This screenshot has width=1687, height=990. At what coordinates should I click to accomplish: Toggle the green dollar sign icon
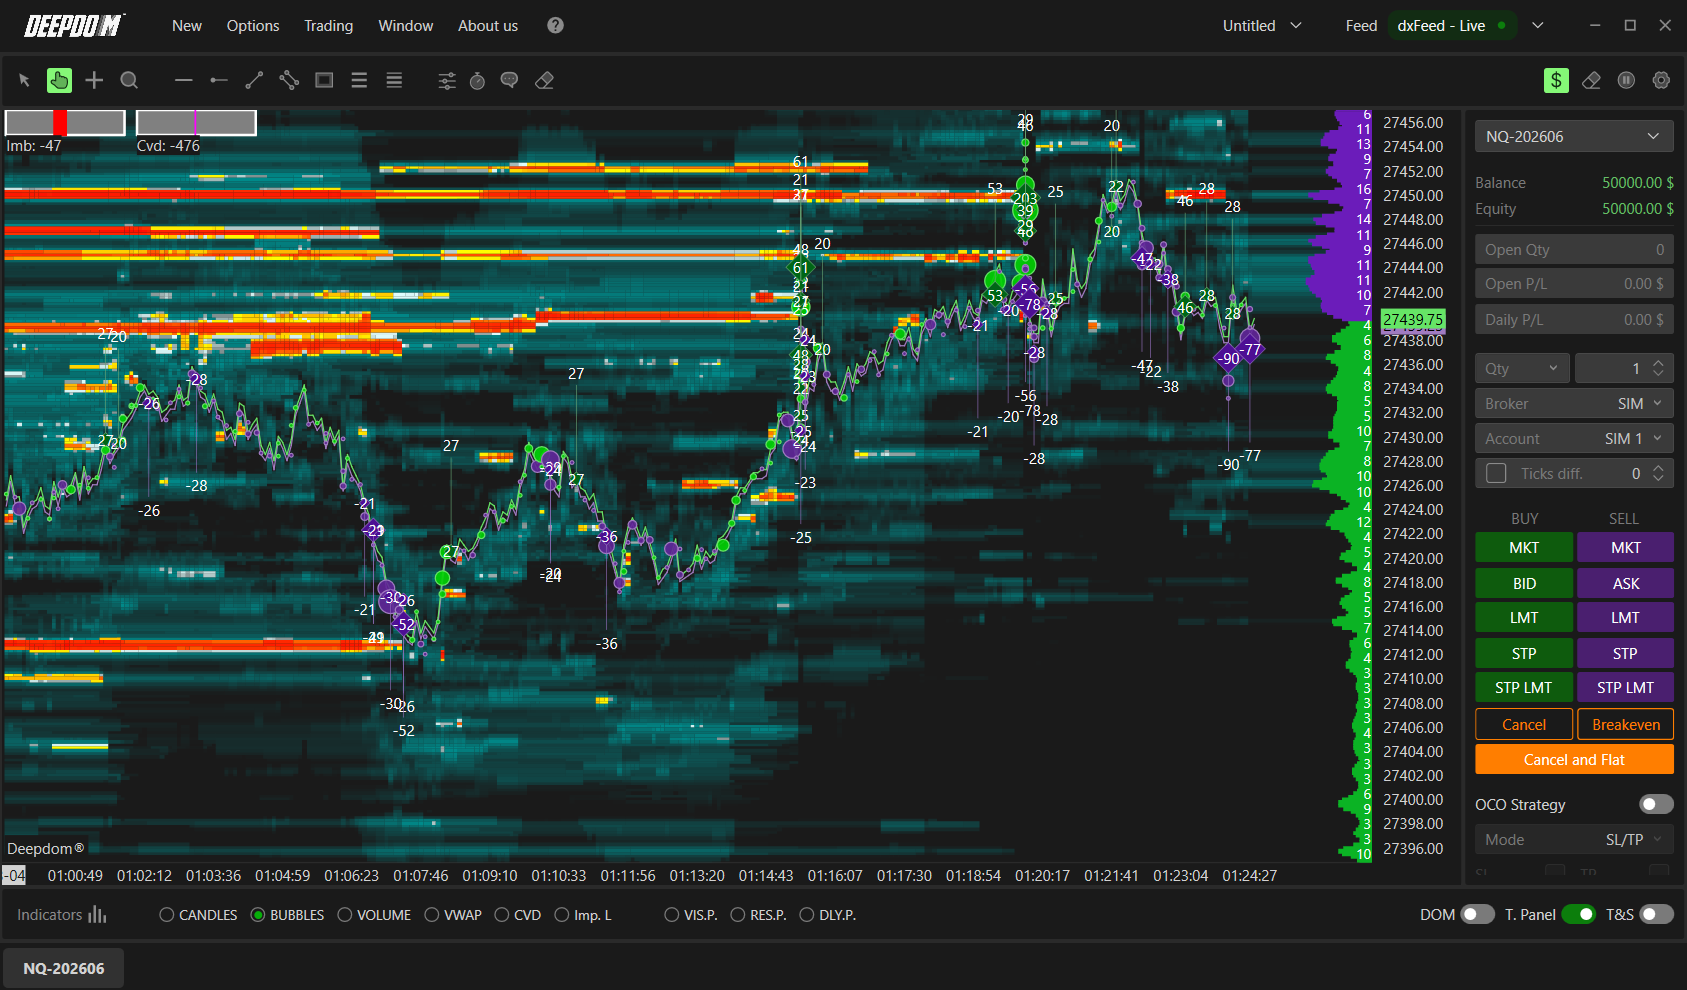[1556, 81]
